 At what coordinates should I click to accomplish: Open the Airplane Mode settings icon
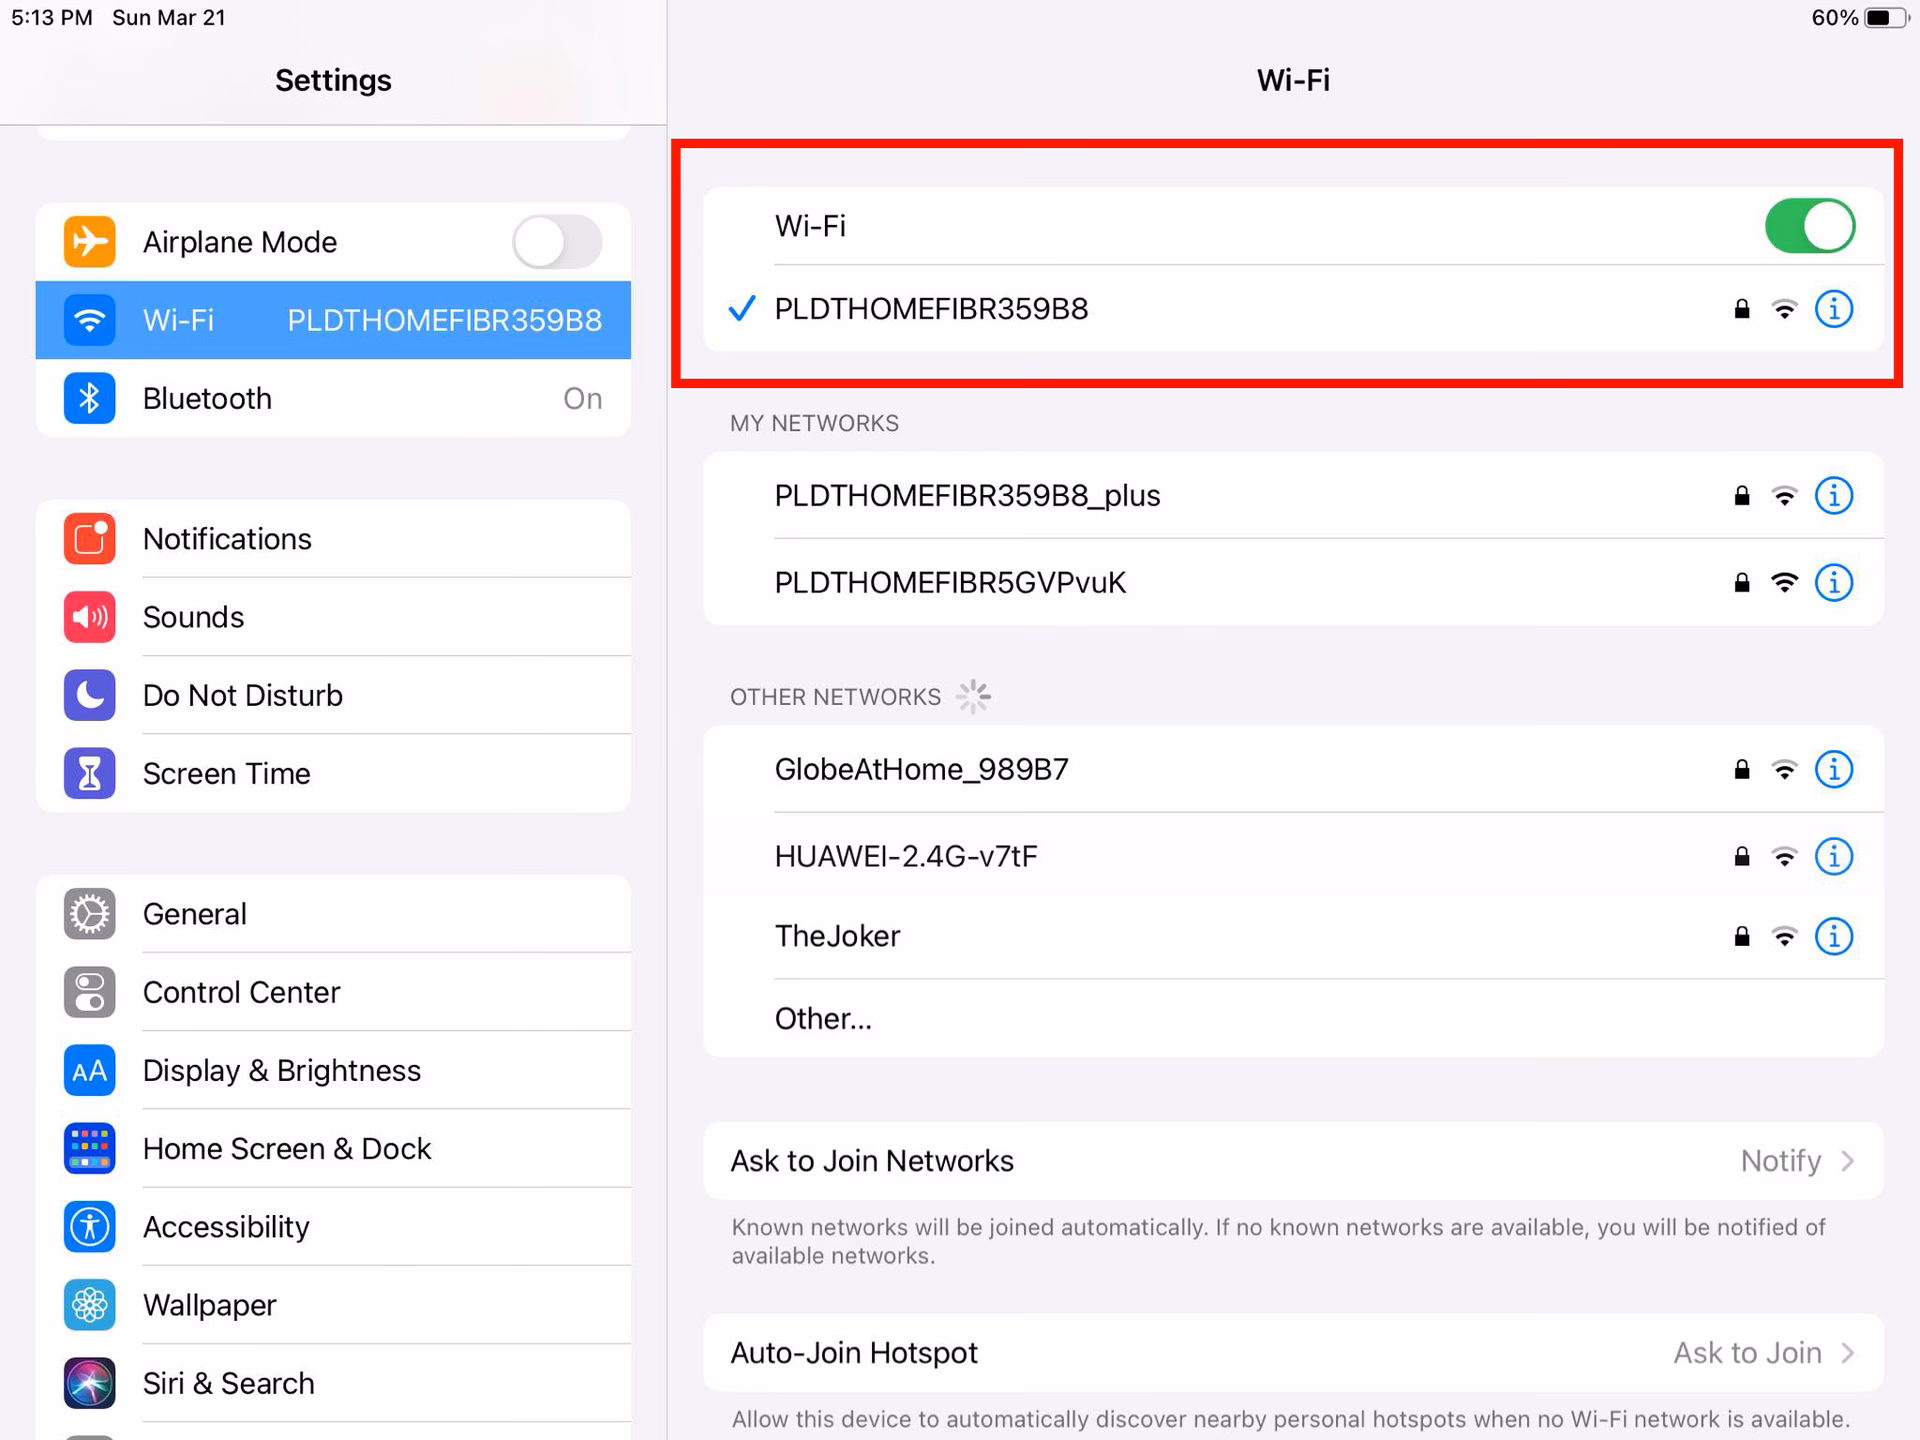(89, 241)
